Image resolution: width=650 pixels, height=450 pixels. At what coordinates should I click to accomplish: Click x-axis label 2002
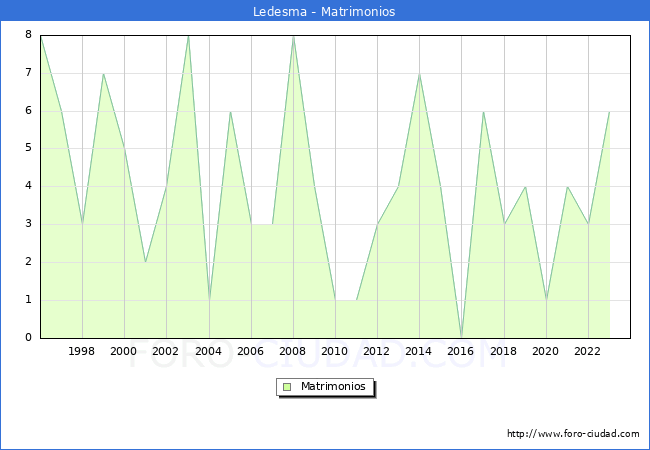[x=165, y=351]
